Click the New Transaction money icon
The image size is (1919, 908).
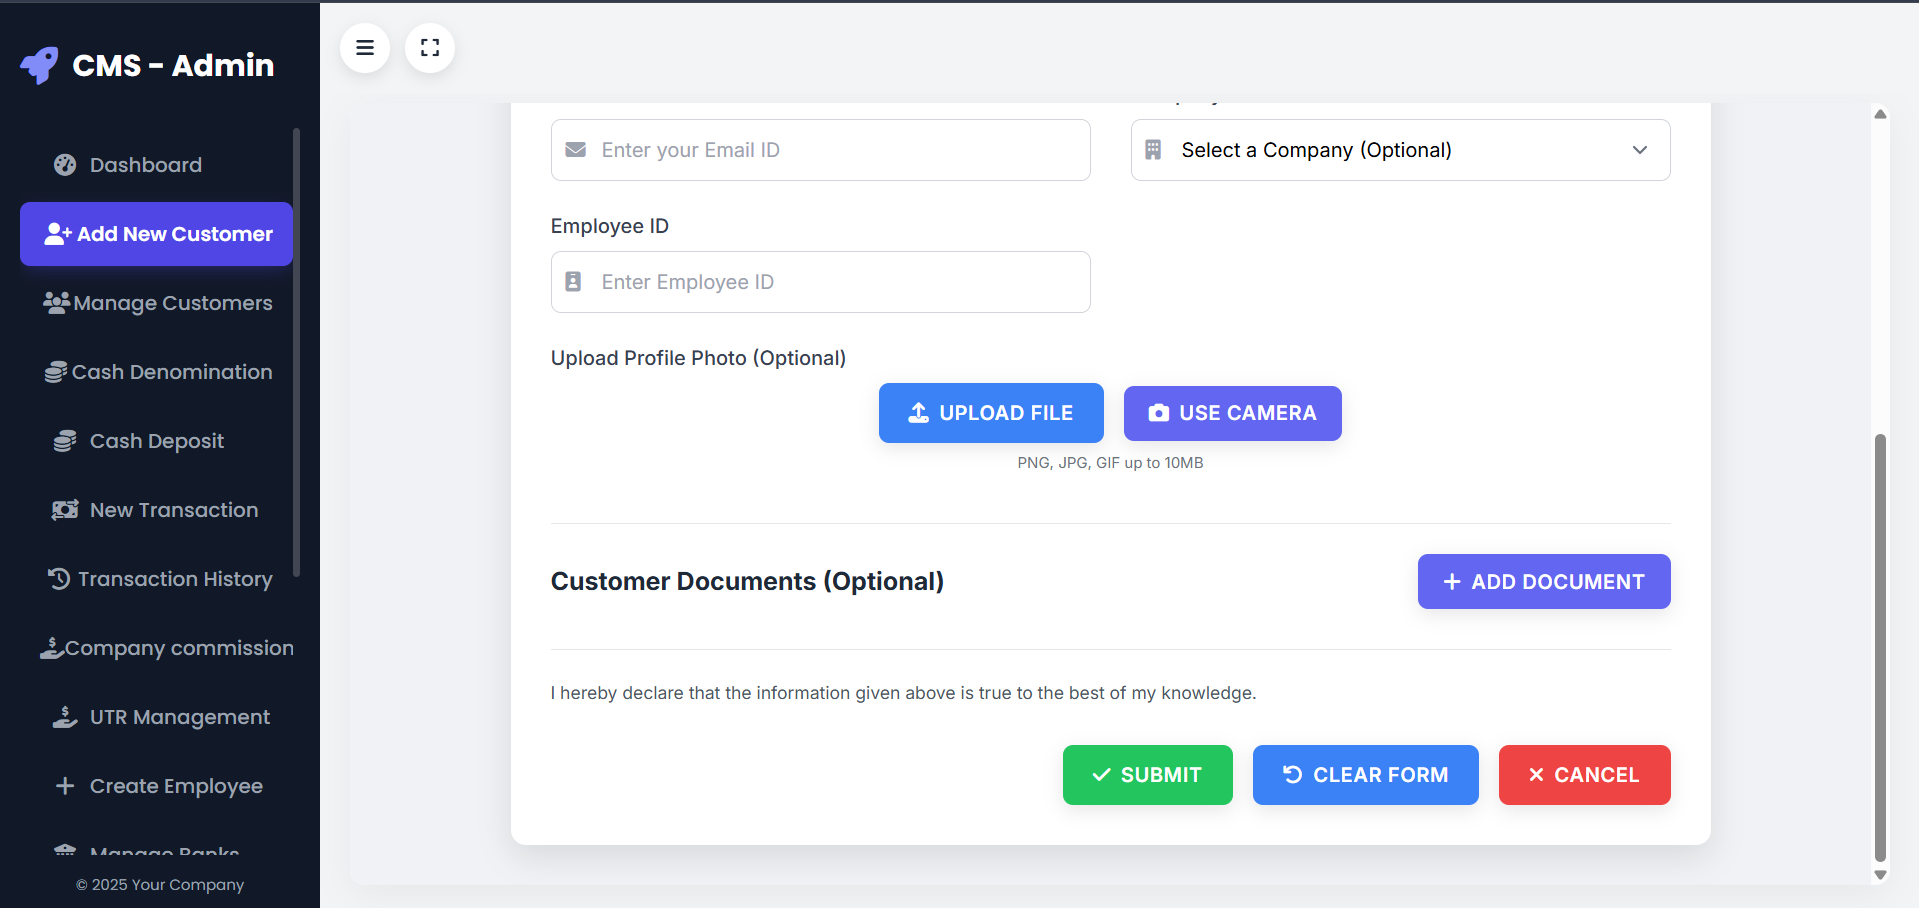coord(65,510)
